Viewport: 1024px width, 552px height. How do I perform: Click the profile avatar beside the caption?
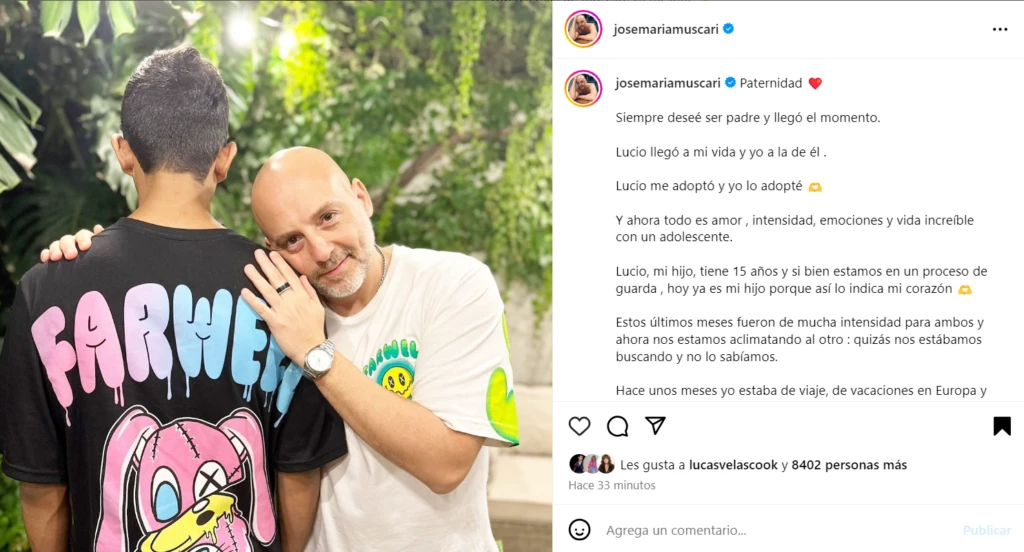[583, 88]
